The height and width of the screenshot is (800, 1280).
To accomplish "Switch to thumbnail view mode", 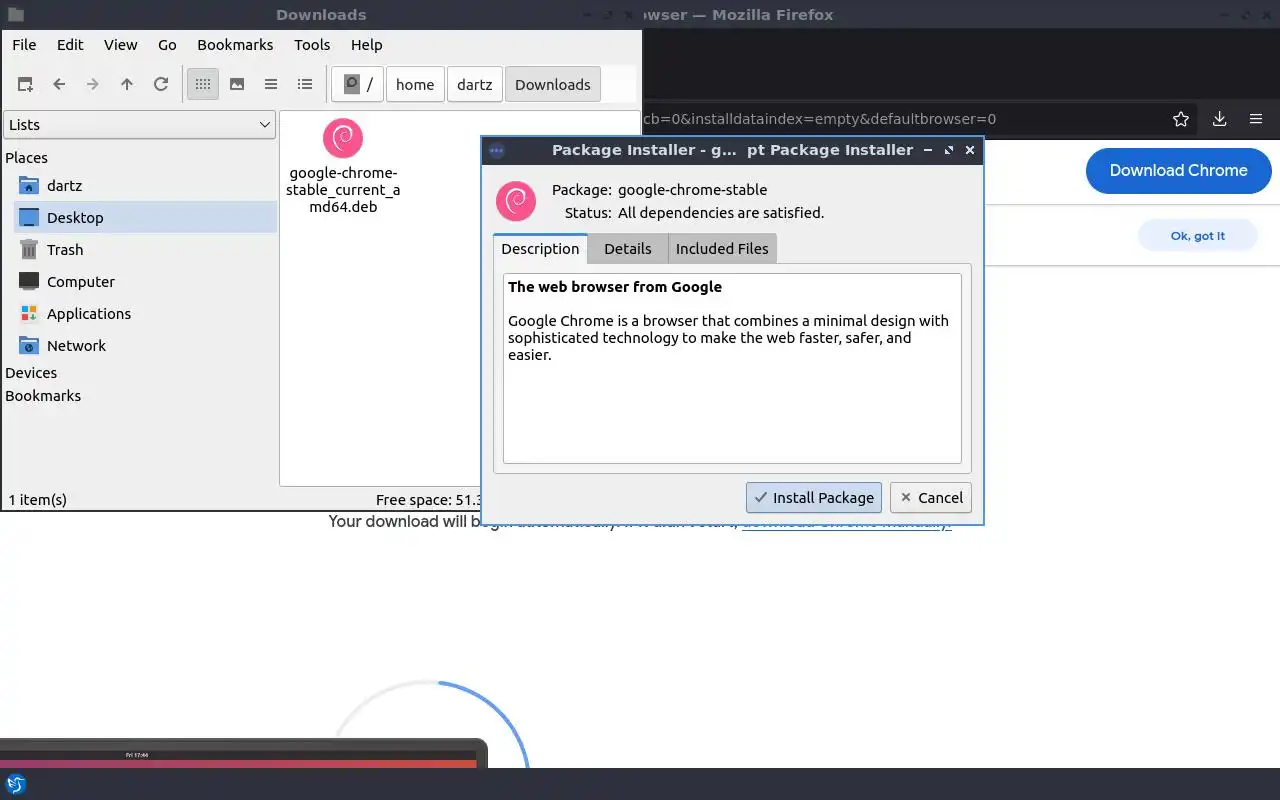I will pyautogui.click(x=237, y=85).
